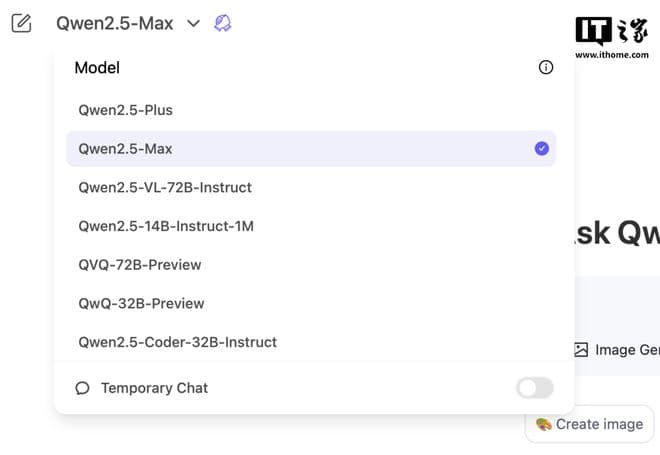Click the checkmark next to Qwen2.5-Max
This screenshot has width=660, height=455.
pyautogui.click(x=542, y=148)
